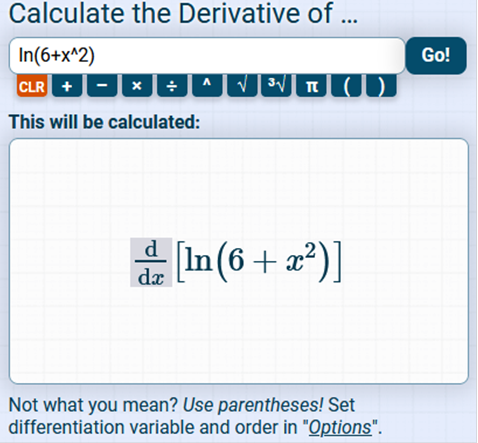Open the Options link
478x443 pixels.
(340, 427)
